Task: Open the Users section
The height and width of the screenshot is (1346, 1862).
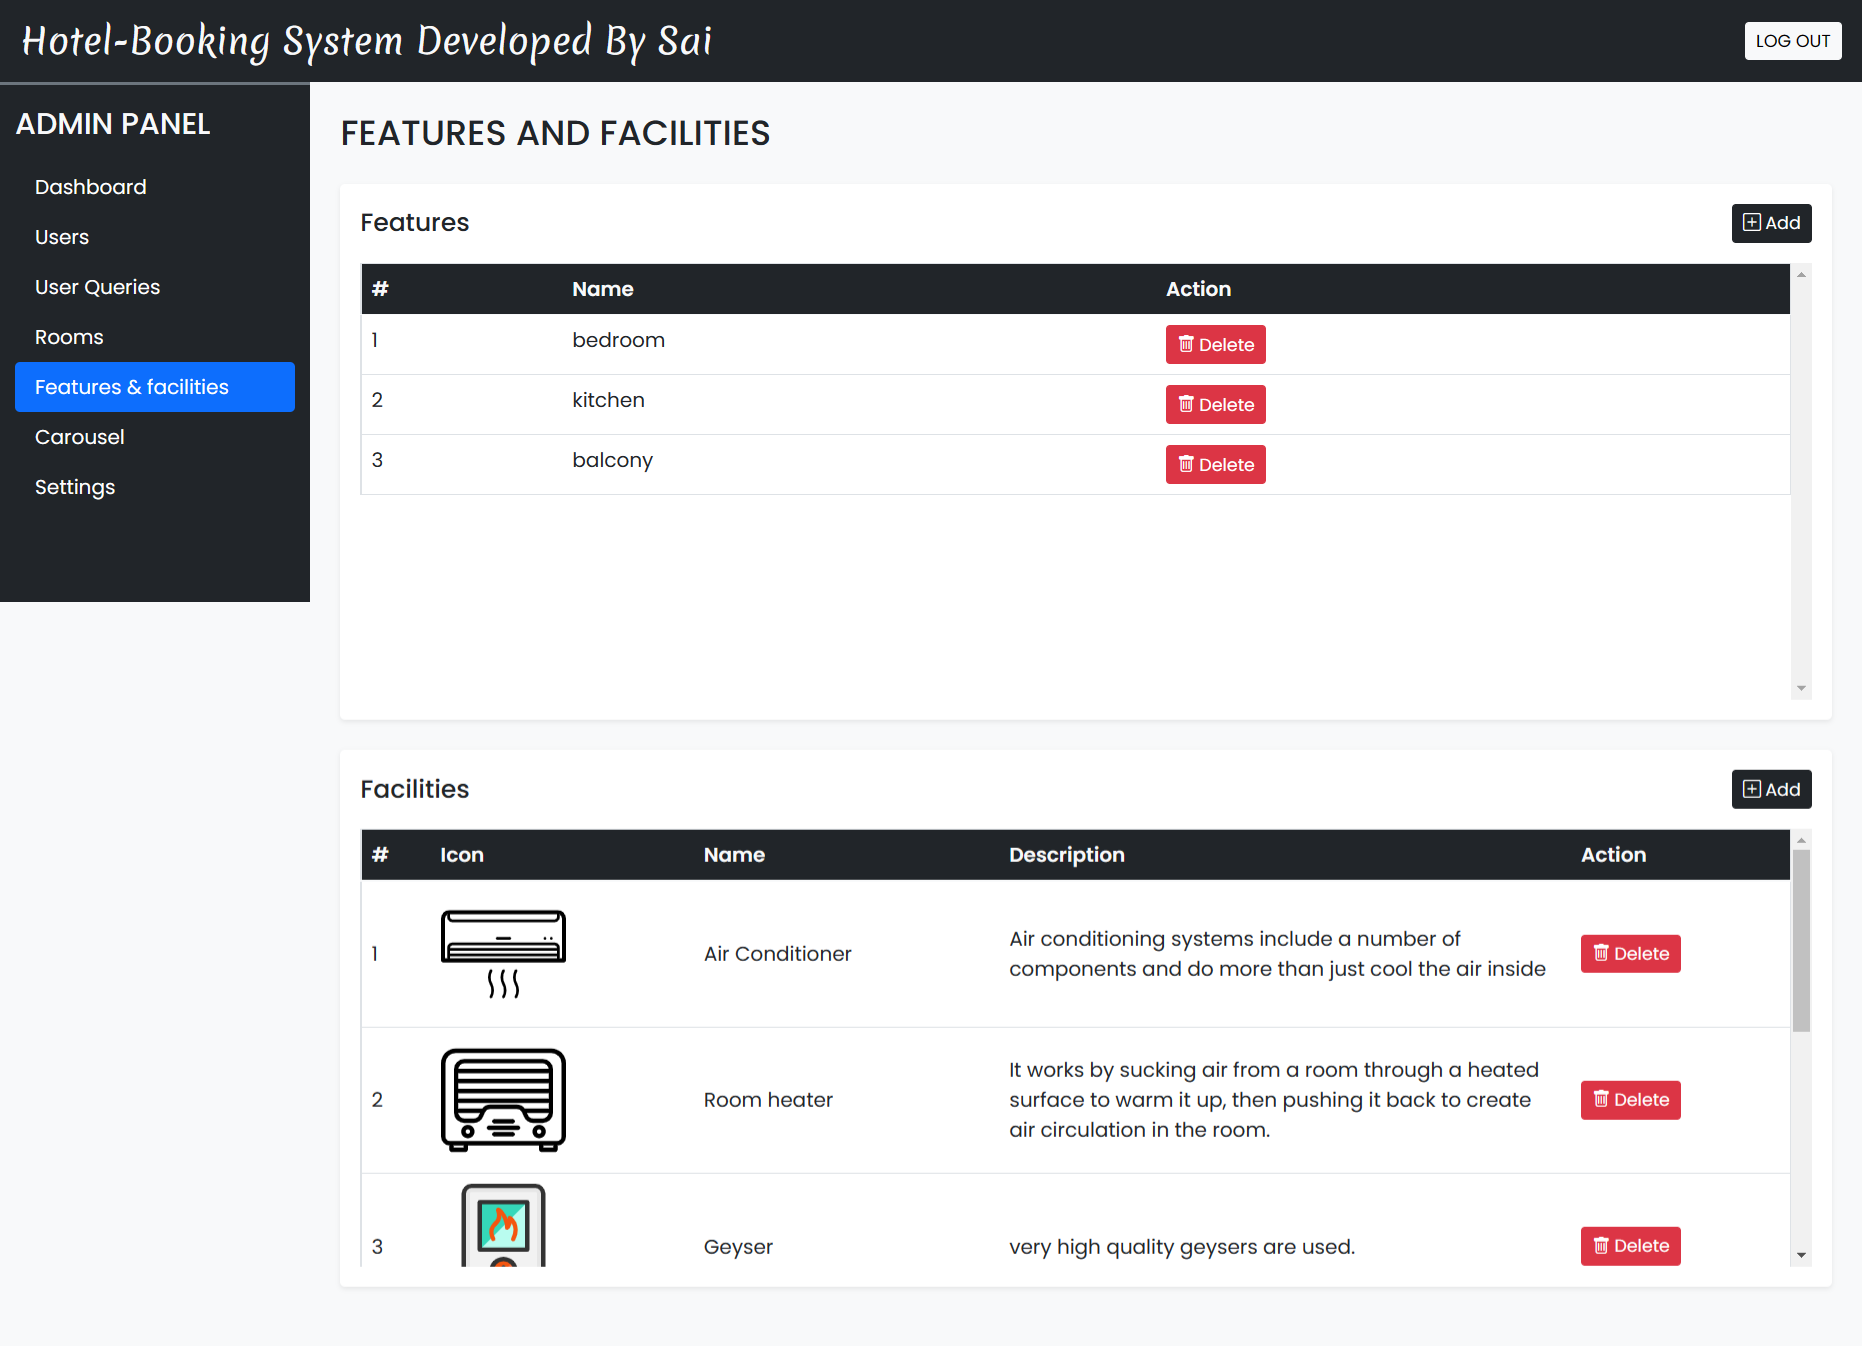Action: click(62, 237)
